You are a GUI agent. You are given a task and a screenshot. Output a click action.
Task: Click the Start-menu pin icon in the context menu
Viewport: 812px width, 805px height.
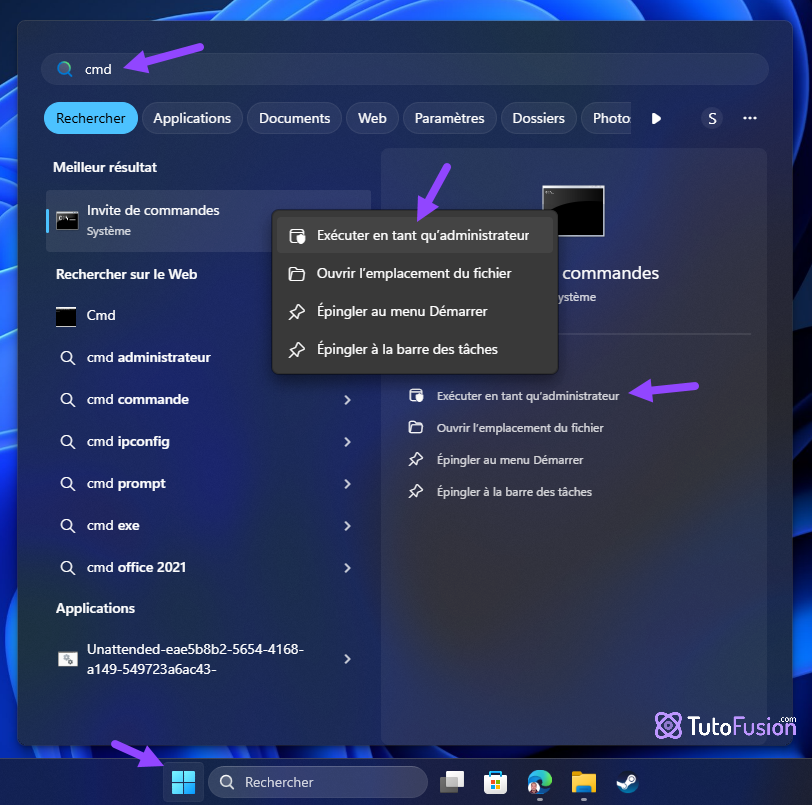coord(296,311)
